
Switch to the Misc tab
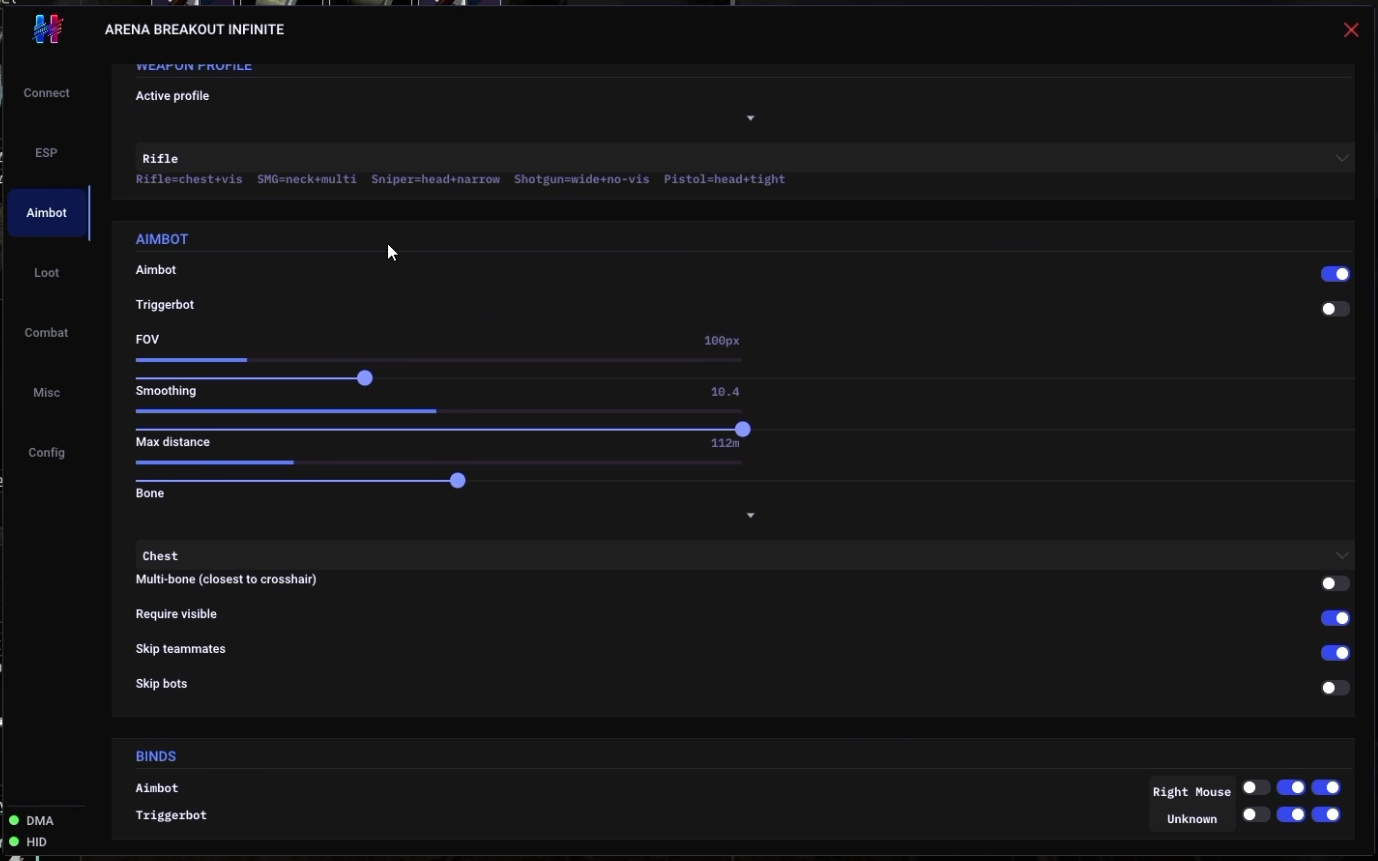click(47, 393)
